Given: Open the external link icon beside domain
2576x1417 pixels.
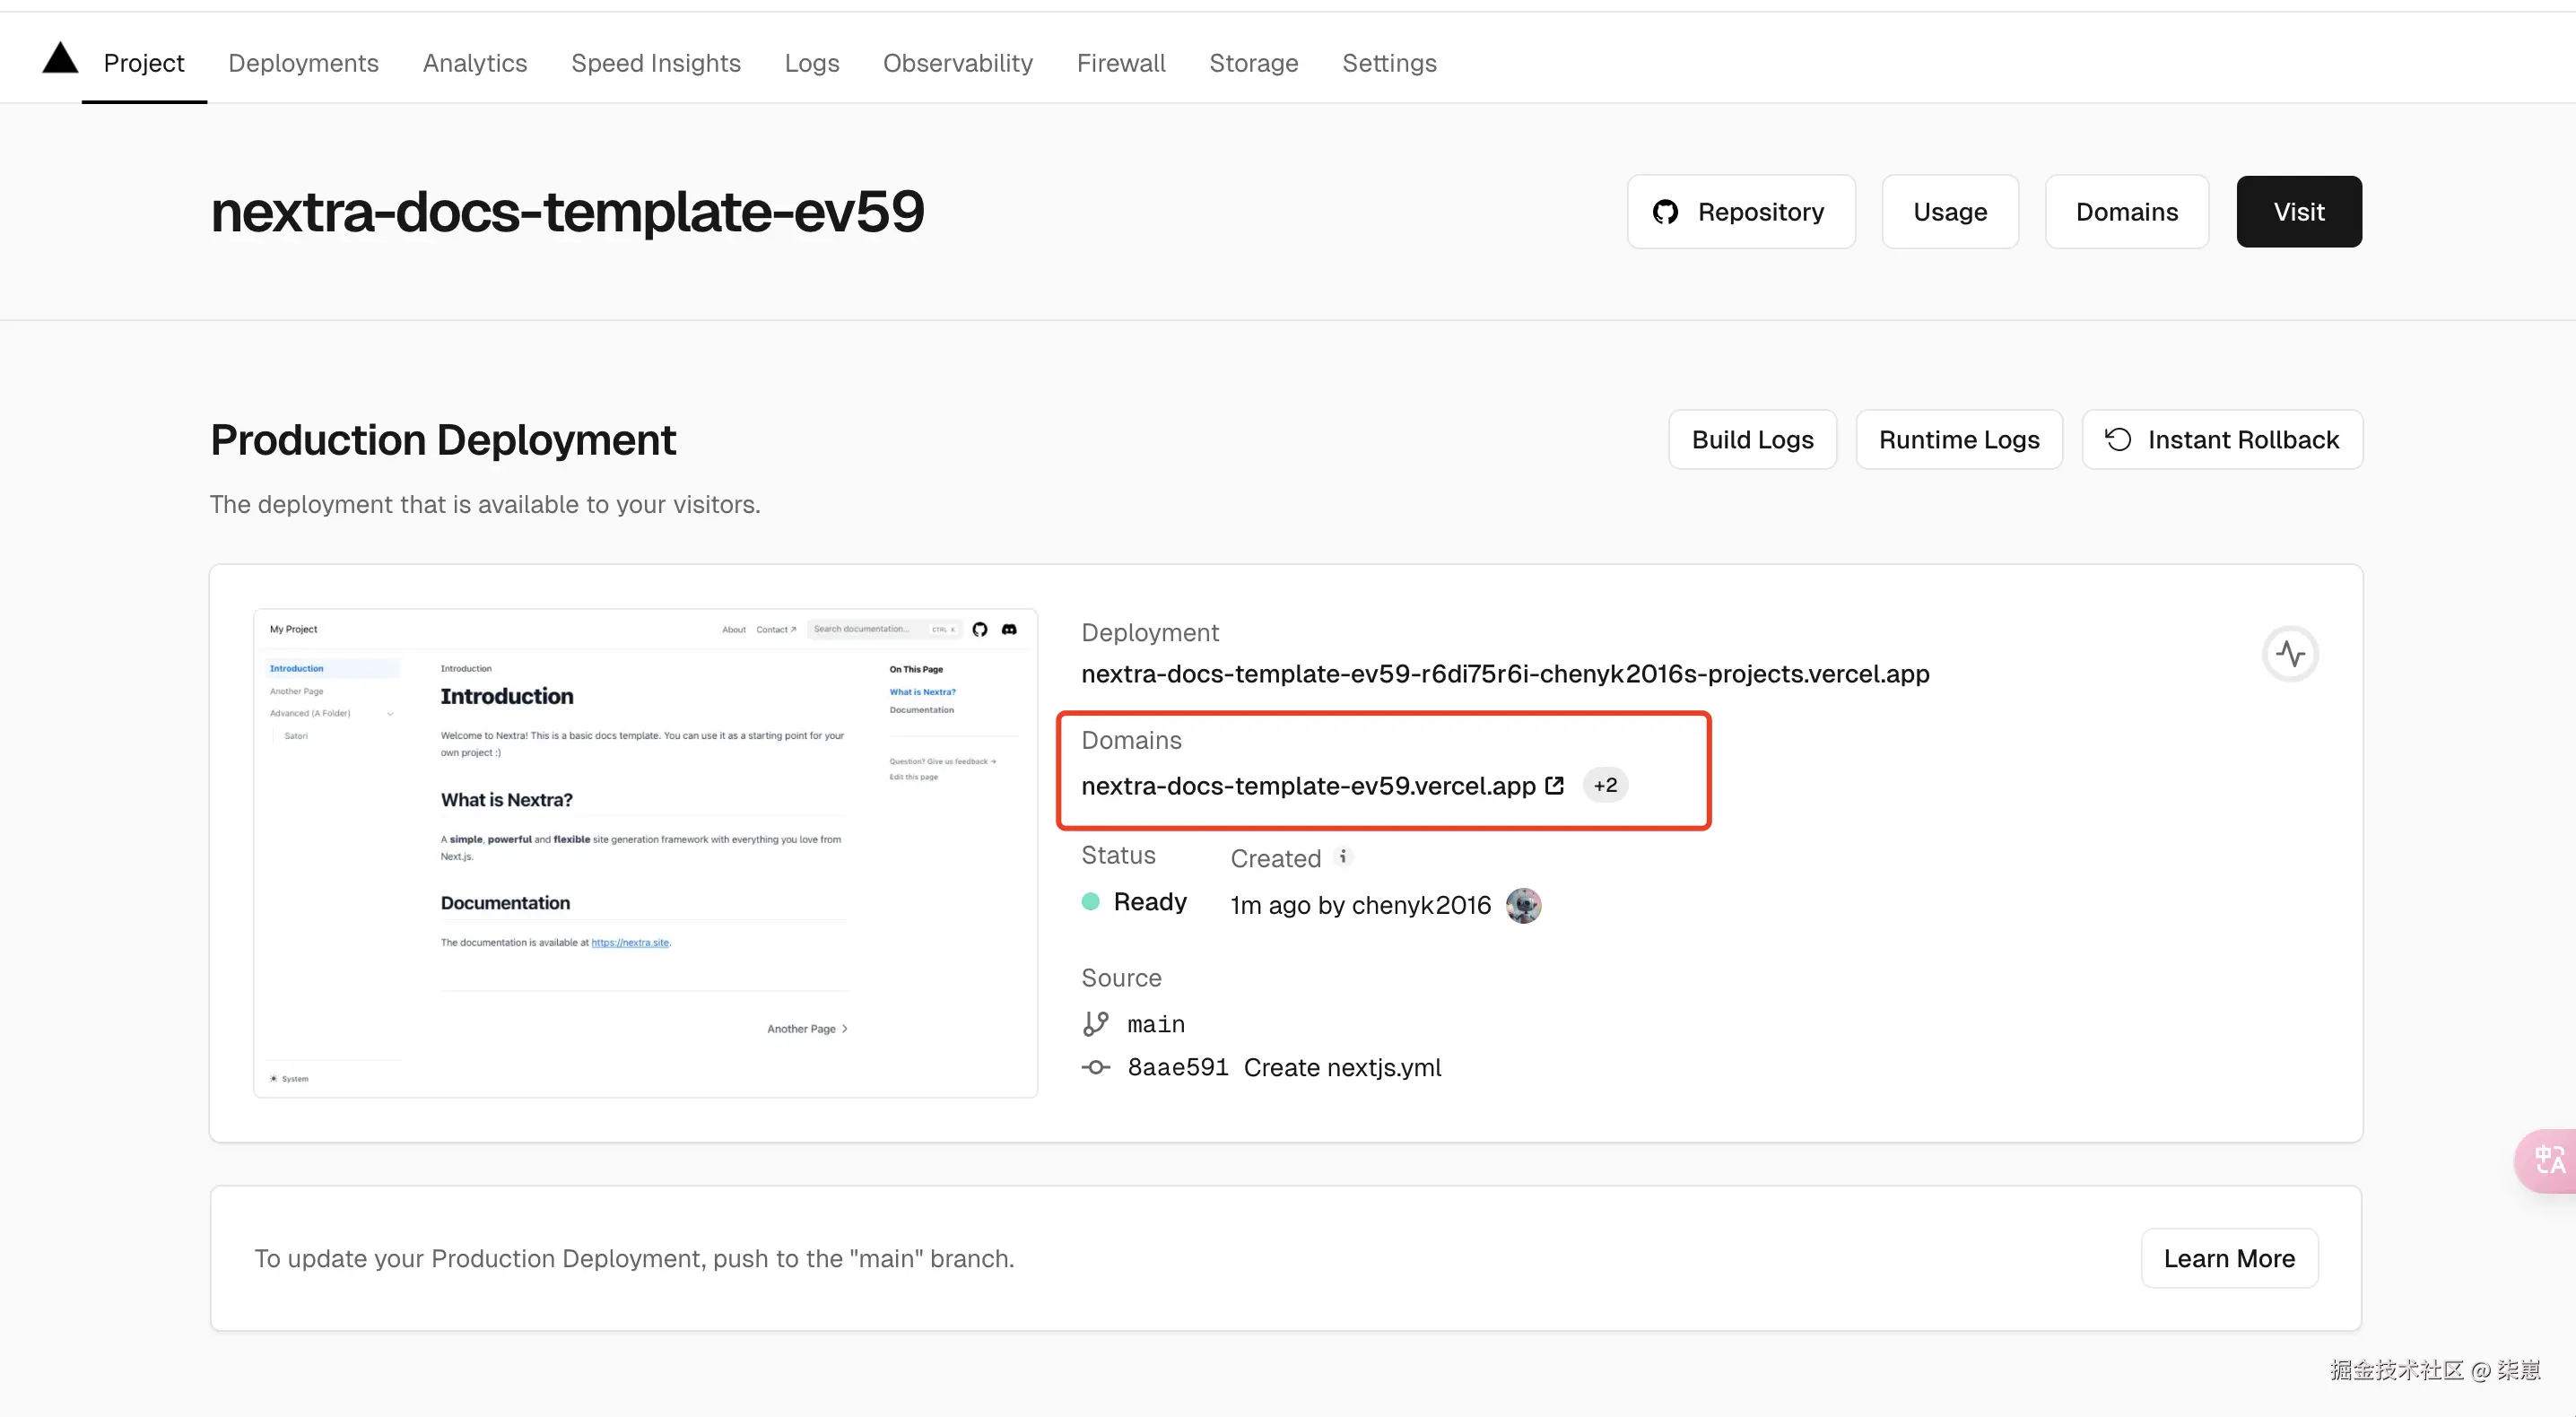Looking at the screenshot, I should coord(1554,785).
